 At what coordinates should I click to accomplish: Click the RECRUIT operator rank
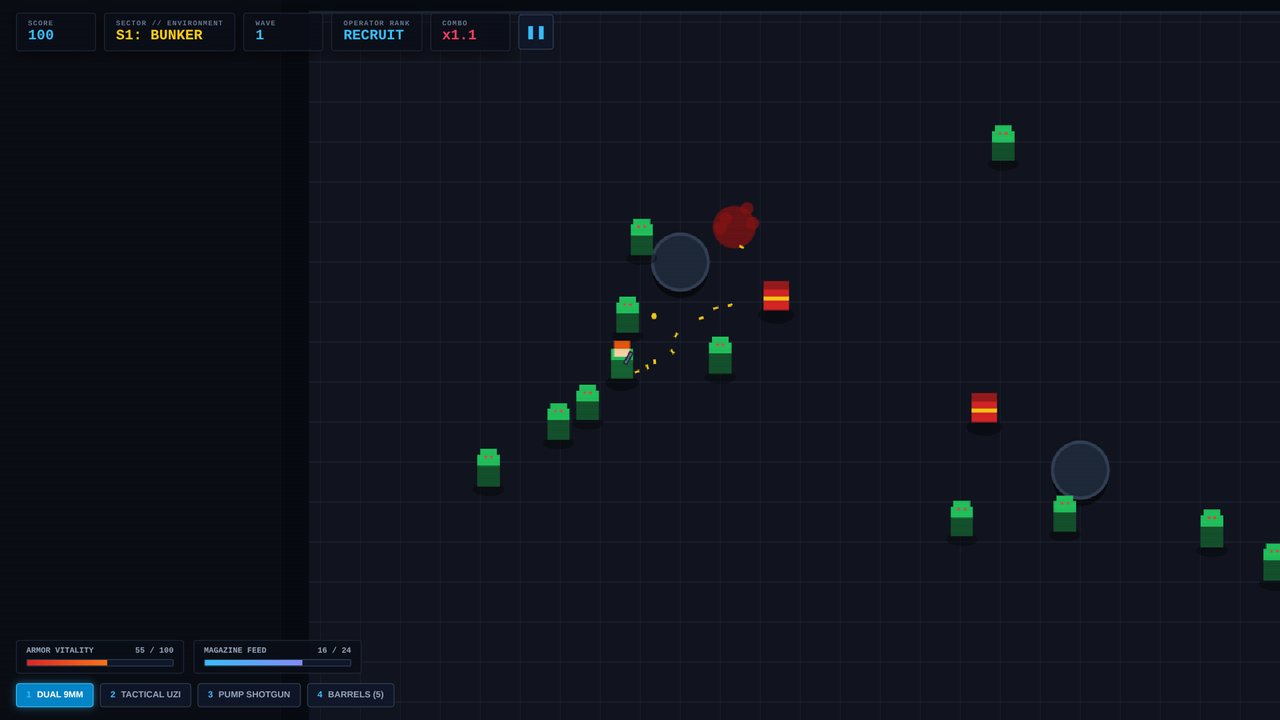coord(374,36)
